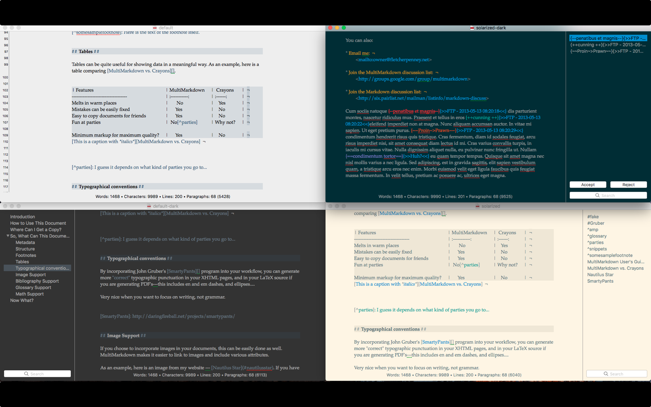This screenshot has height=407, width=651.
Task: Open 'How to Use This Document' in the outline
Action: (x=38, y=223)
